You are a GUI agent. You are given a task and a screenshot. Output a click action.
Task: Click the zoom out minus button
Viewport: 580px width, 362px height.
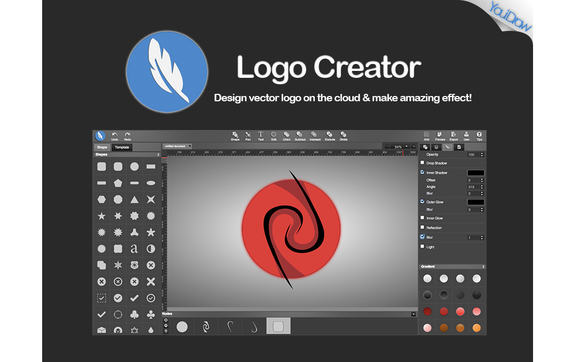(x=387, y=147)
